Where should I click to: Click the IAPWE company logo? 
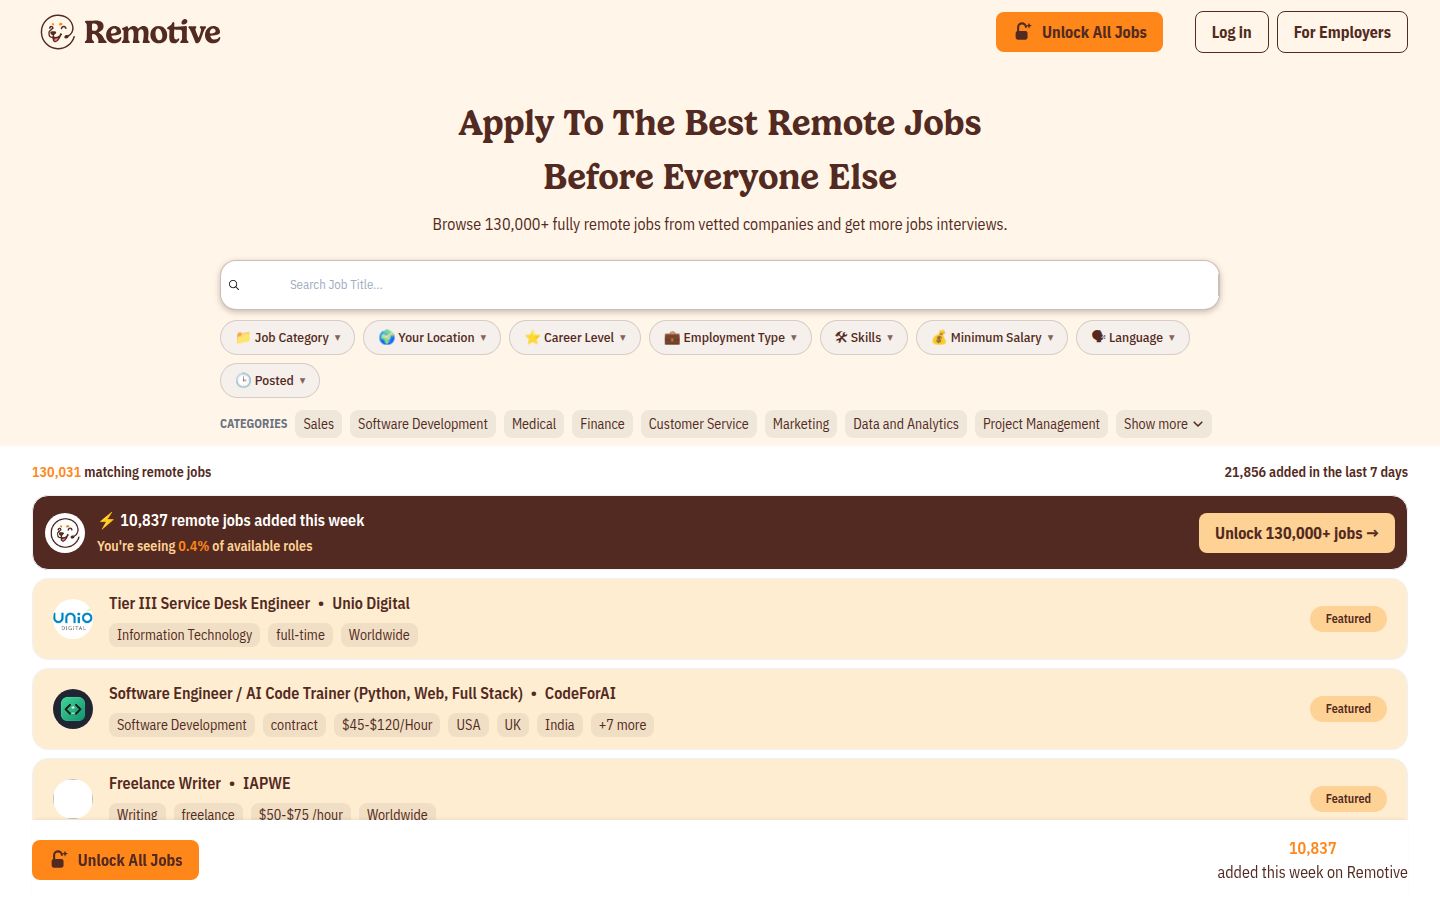[73, 799]
